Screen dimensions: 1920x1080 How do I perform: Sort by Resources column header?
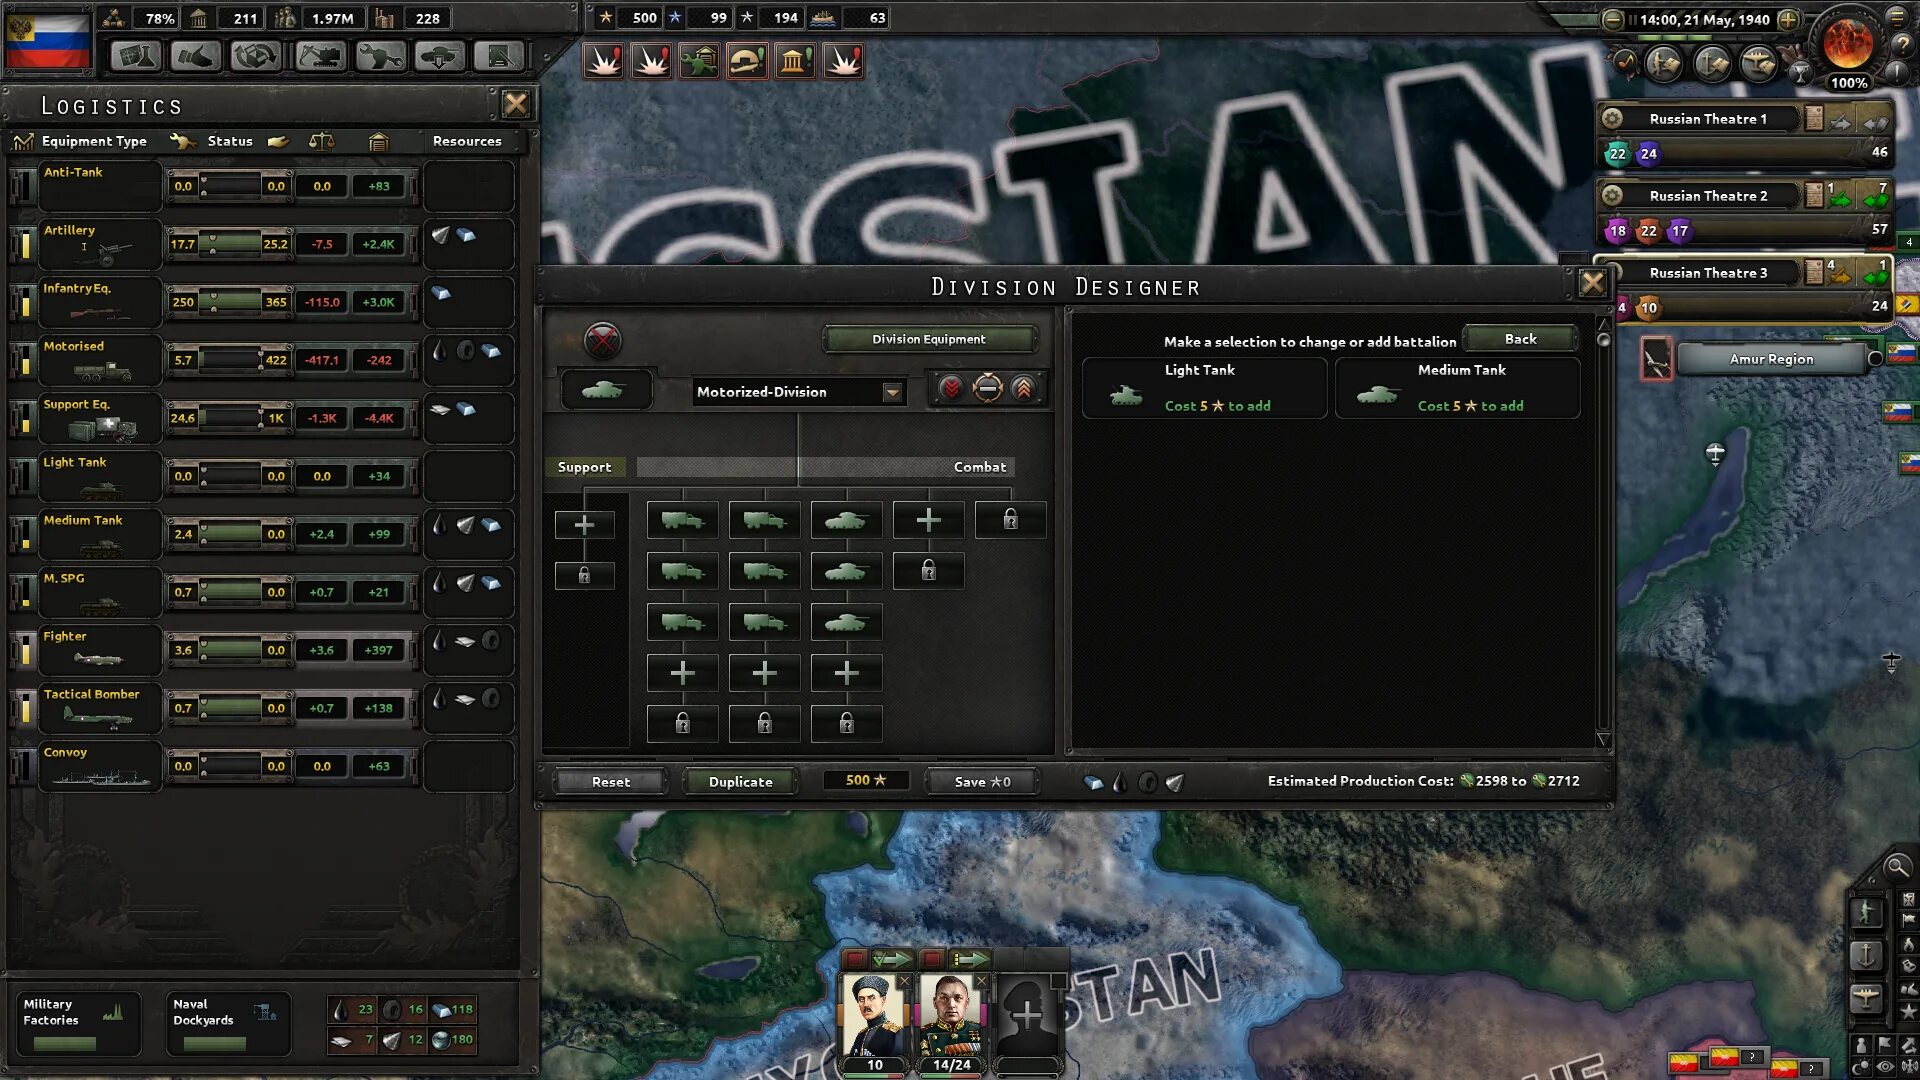(466, 141)
